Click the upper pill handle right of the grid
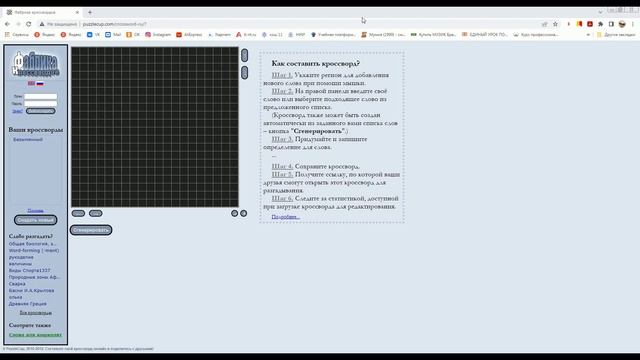This screenshot has width=640, height=360. tap(244, 55)
